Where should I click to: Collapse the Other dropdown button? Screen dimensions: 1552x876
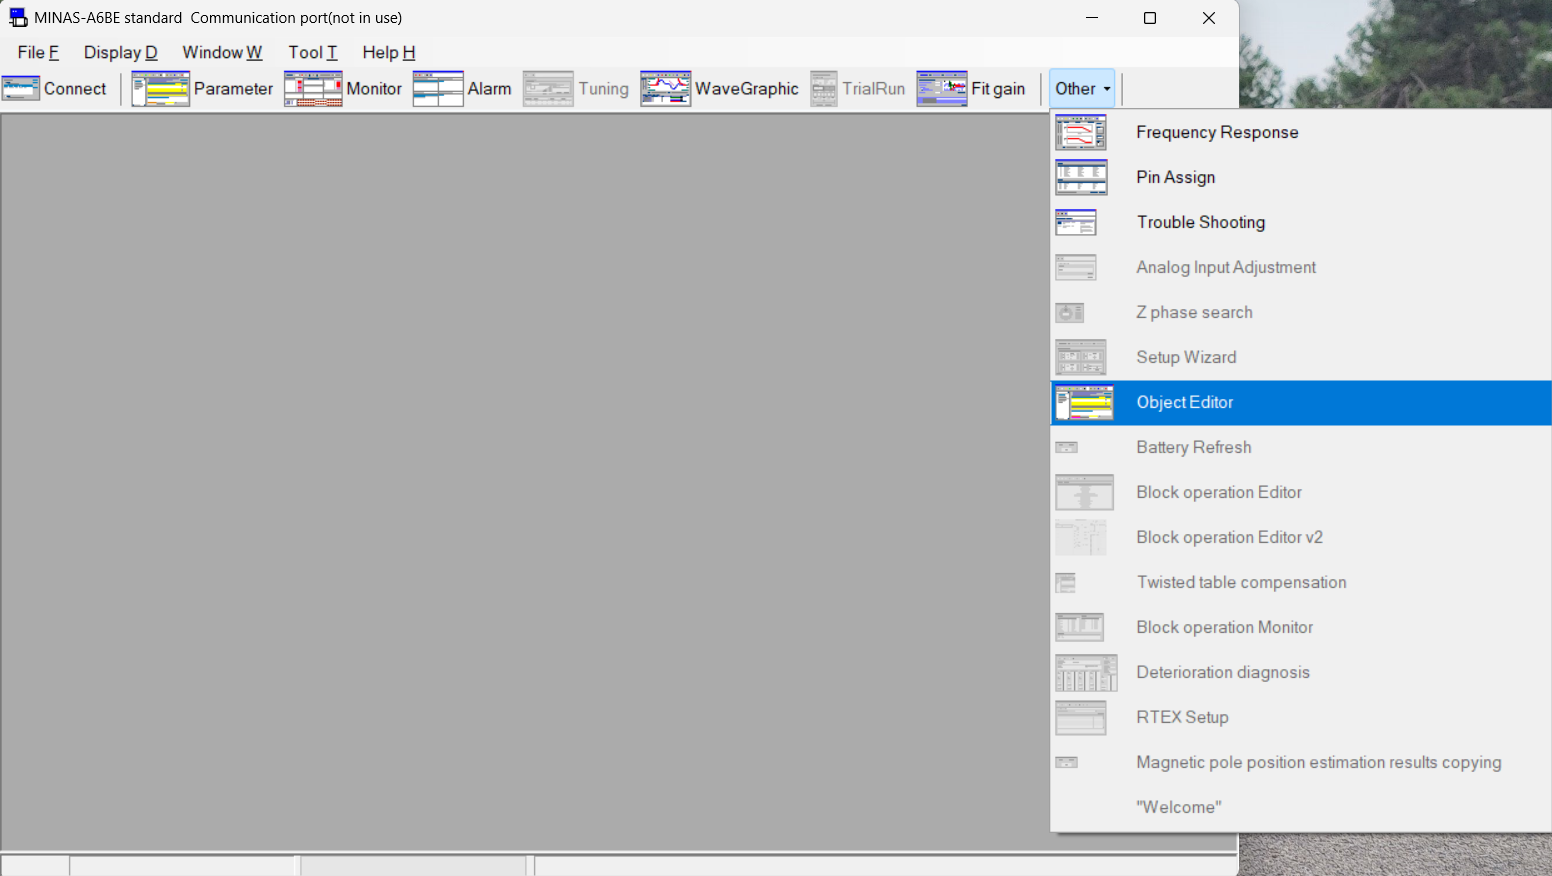1082,89
